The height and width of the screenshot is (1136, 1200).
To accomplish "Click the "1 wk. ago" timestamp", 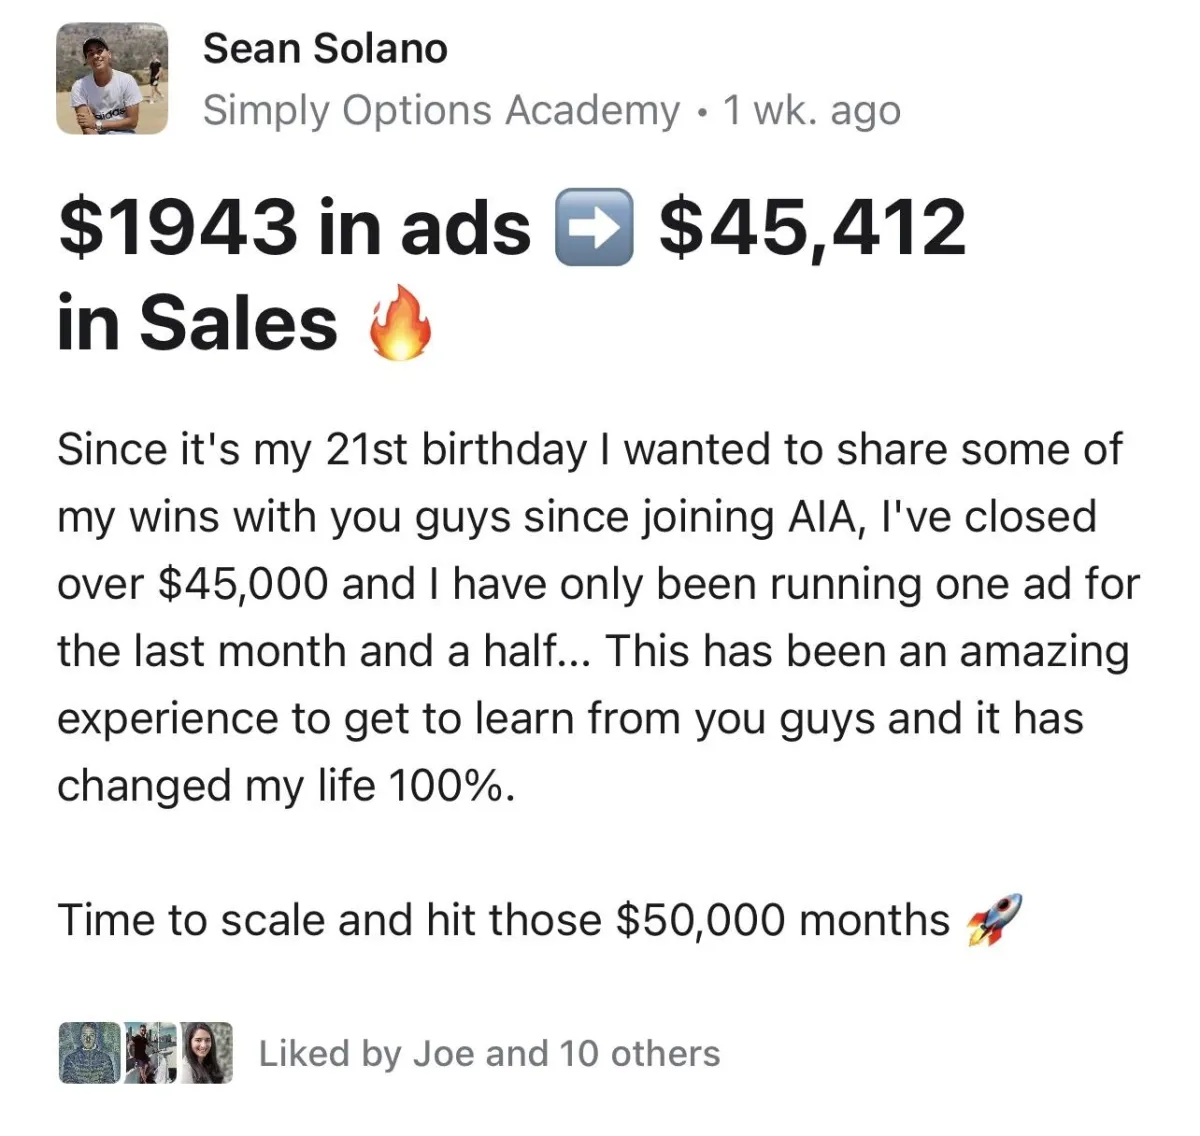I will click(x=811, y=110).
